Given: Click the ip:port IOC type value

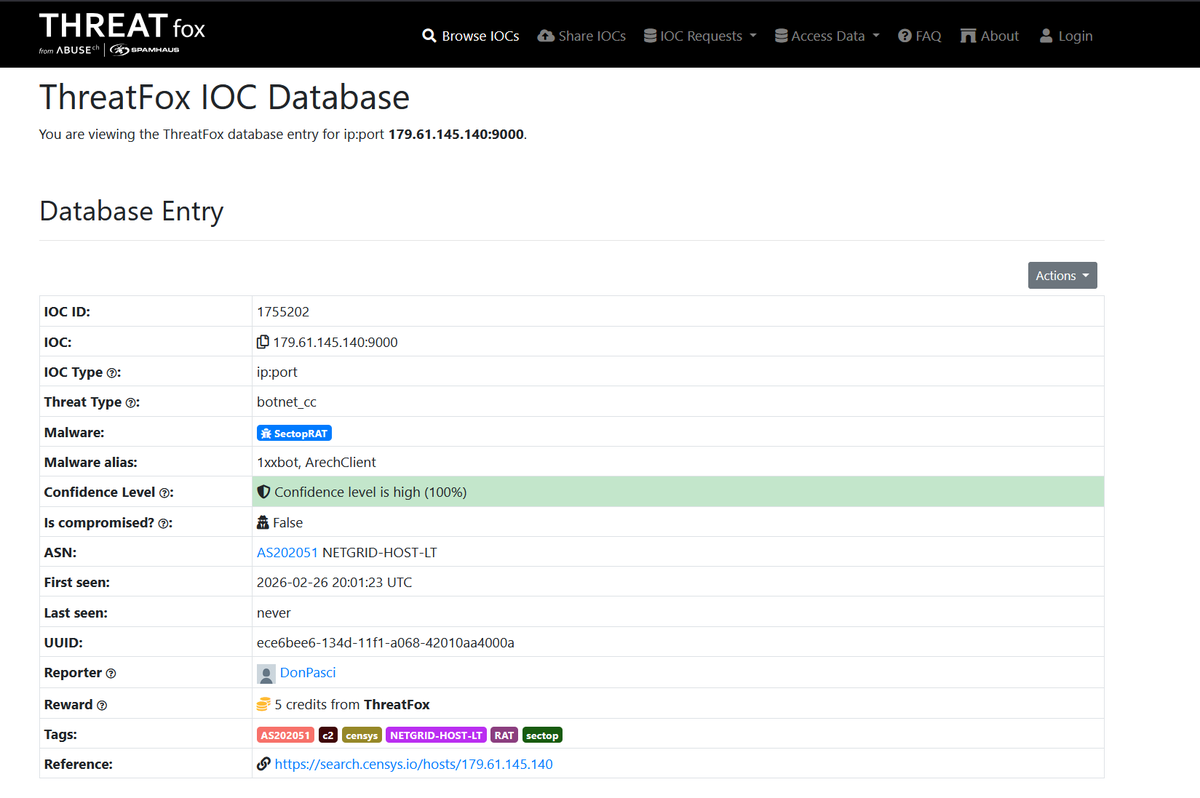Looking at the screenshot, I should pos(277,372).
